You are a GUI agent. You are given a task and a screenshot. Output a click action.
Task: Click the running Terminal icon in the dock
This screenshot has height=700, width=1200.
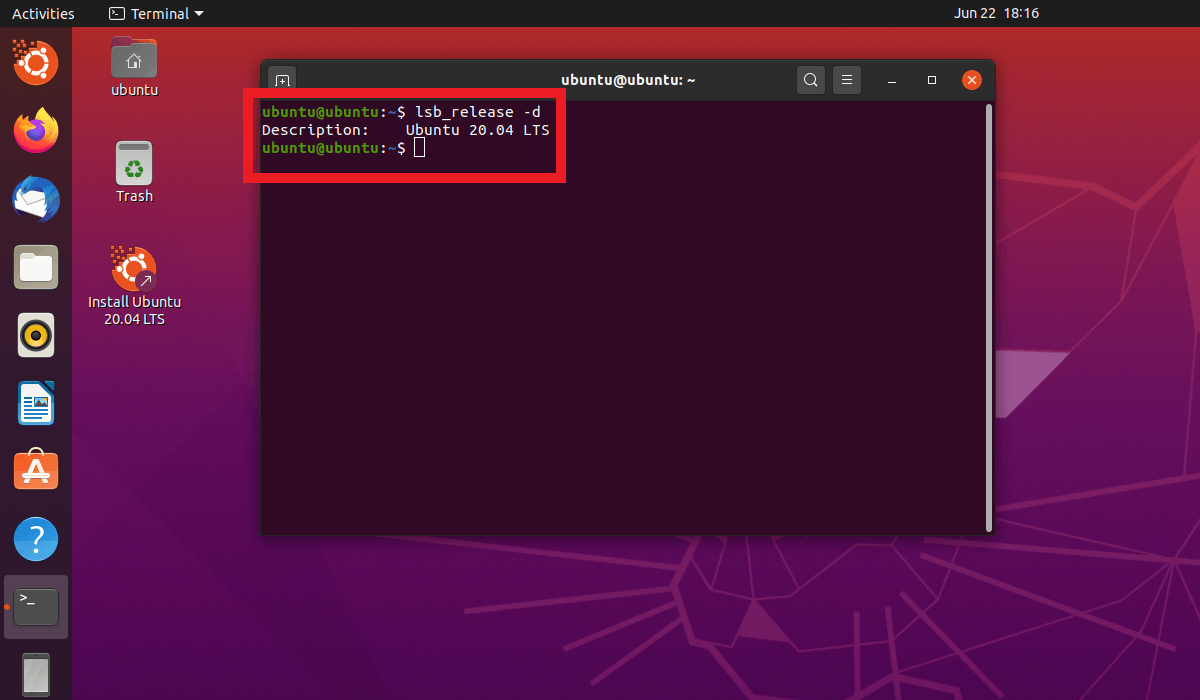pyautogui.click(x=36, y=606)
